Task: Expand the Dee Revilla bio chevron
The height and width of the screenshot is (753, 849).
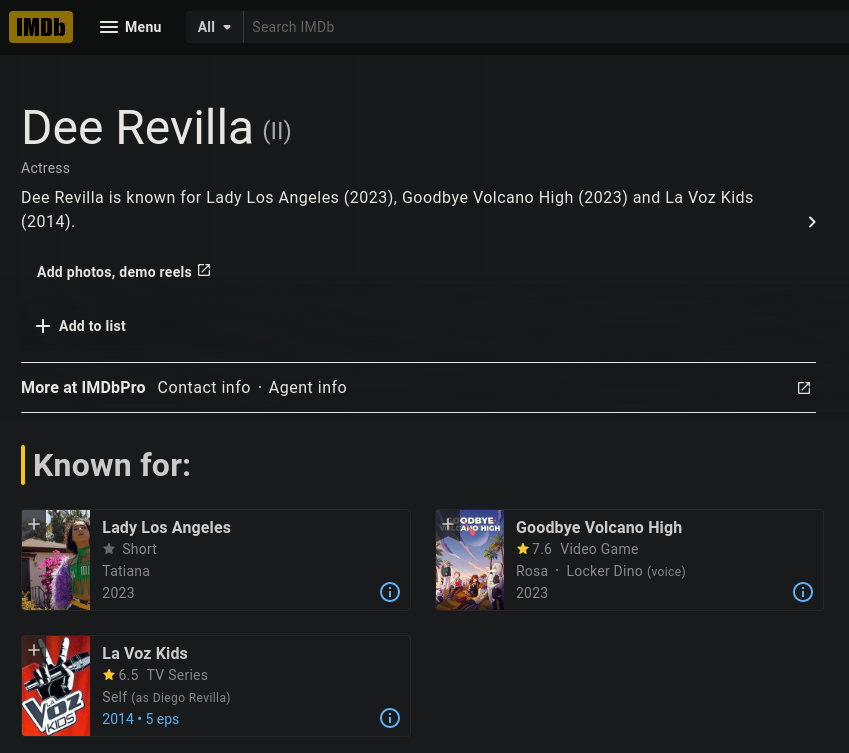Action: [812, 222]
